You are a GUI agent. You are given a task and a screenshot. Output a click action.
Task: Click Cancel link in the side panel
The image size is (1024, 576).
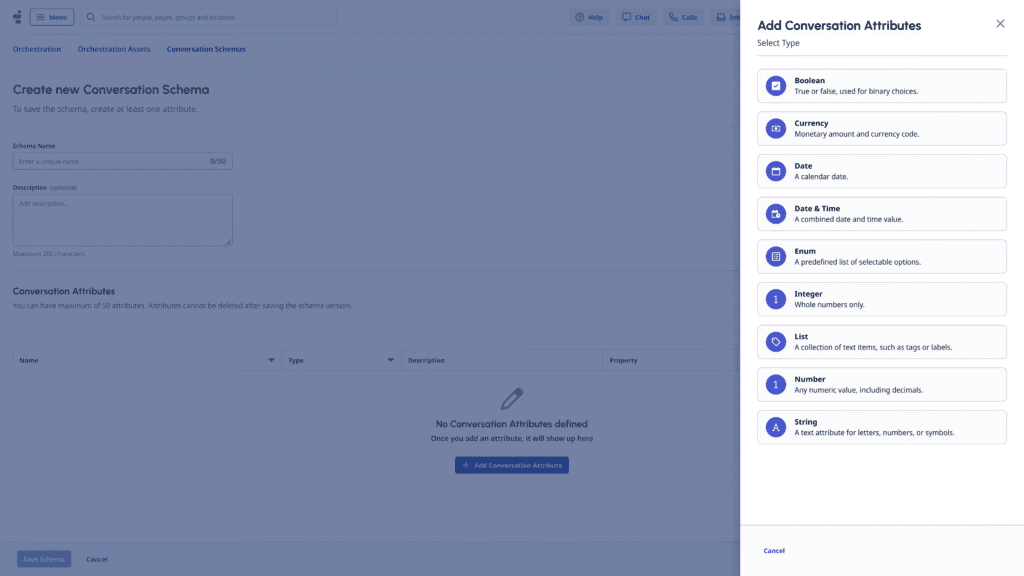774,551
